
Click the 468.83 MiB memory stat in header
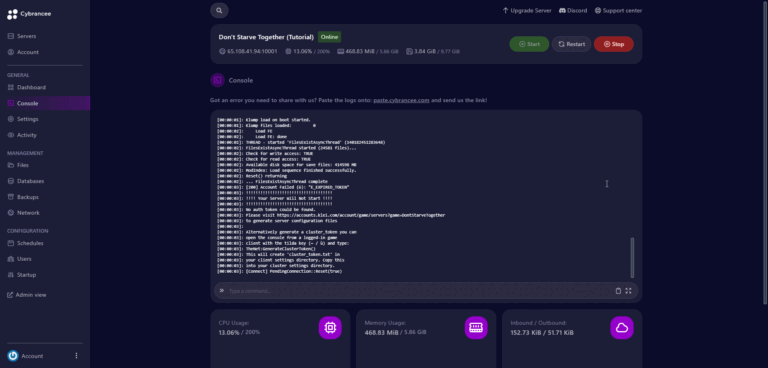[x=368, y=51]
